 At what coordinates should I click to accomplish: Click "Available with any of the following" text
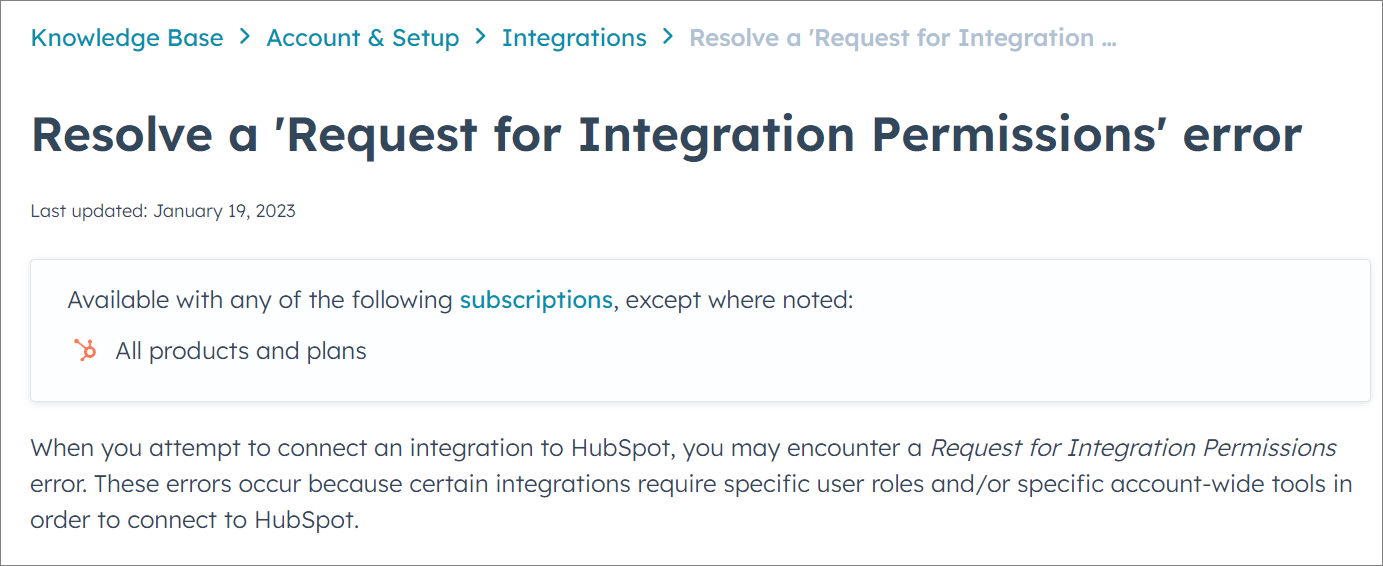[x=260, y=300]
